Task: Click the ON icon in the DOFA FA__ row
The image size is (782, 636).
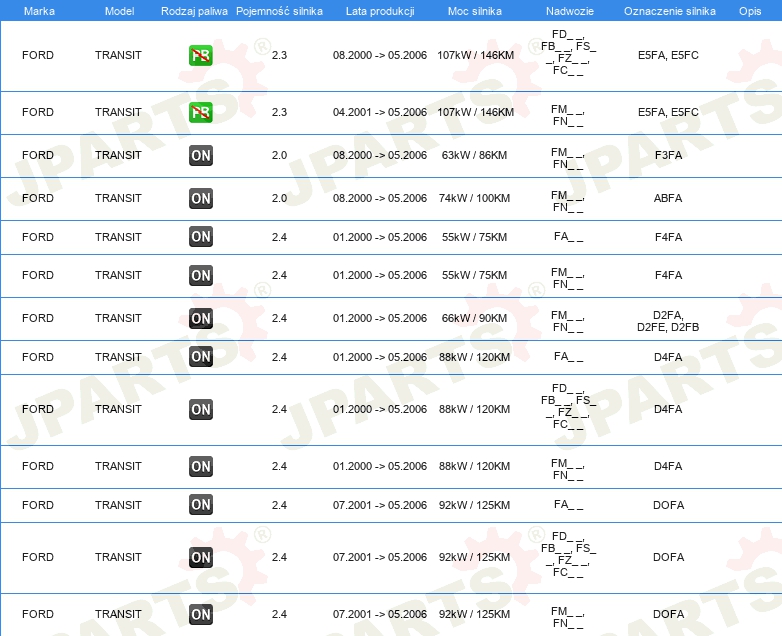Action: point(200,505)
